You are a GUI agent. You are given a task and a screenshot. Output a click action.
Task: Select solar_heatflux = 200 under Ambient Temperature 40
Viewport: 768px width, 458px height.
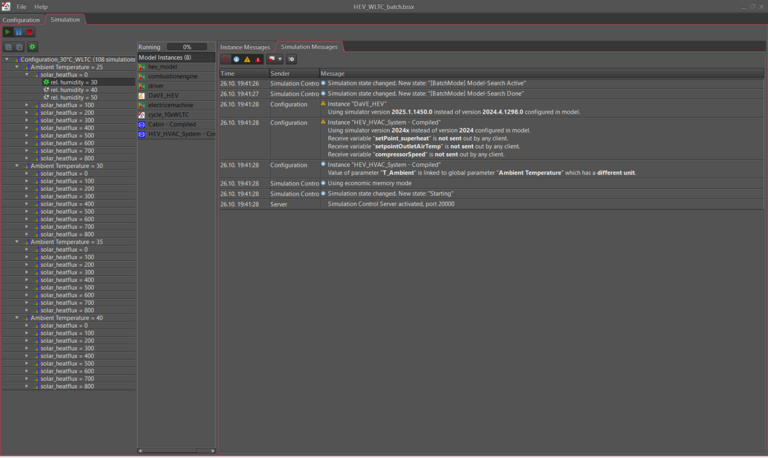(67, 341)
